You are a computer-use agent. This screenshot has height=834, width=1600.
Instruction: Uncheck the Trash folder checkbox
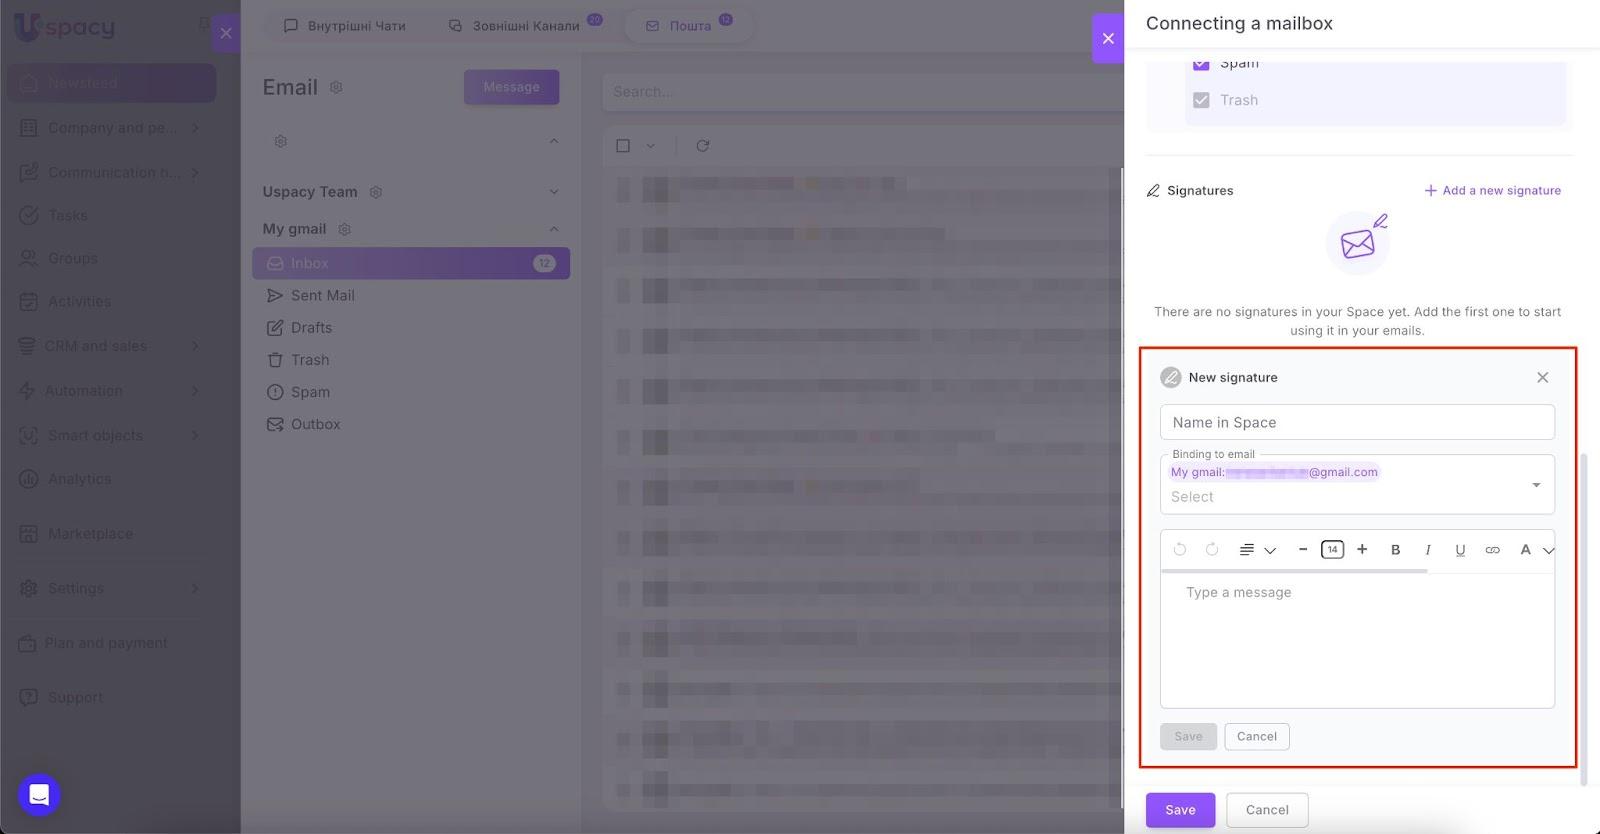click(x=1201, y=100)
